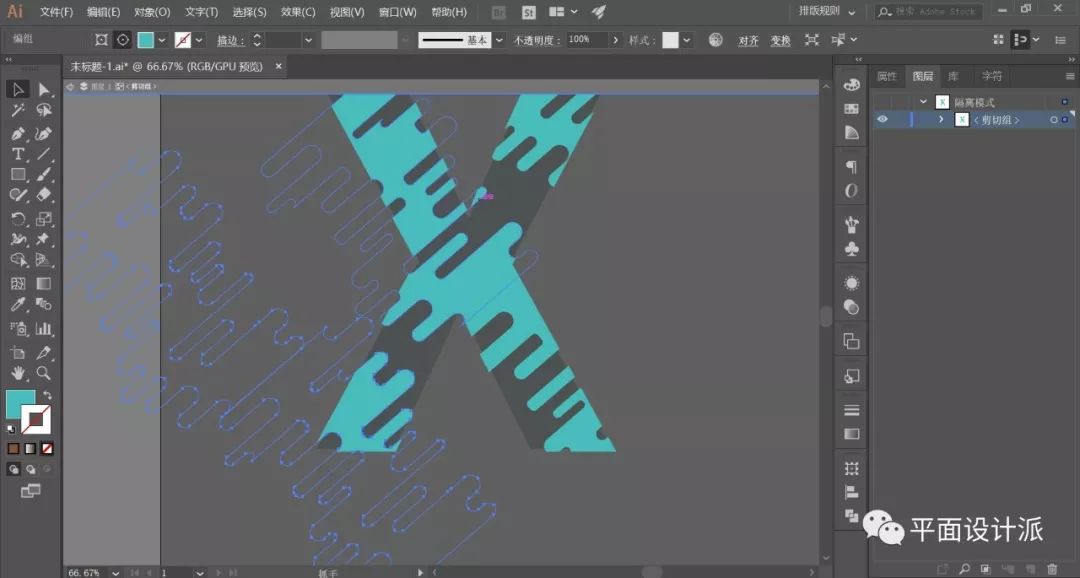The width and height of the screenshot is (1080, 578).
Task: Toggle visibility of the 剪切组 layer
Action: pos(882,120)
